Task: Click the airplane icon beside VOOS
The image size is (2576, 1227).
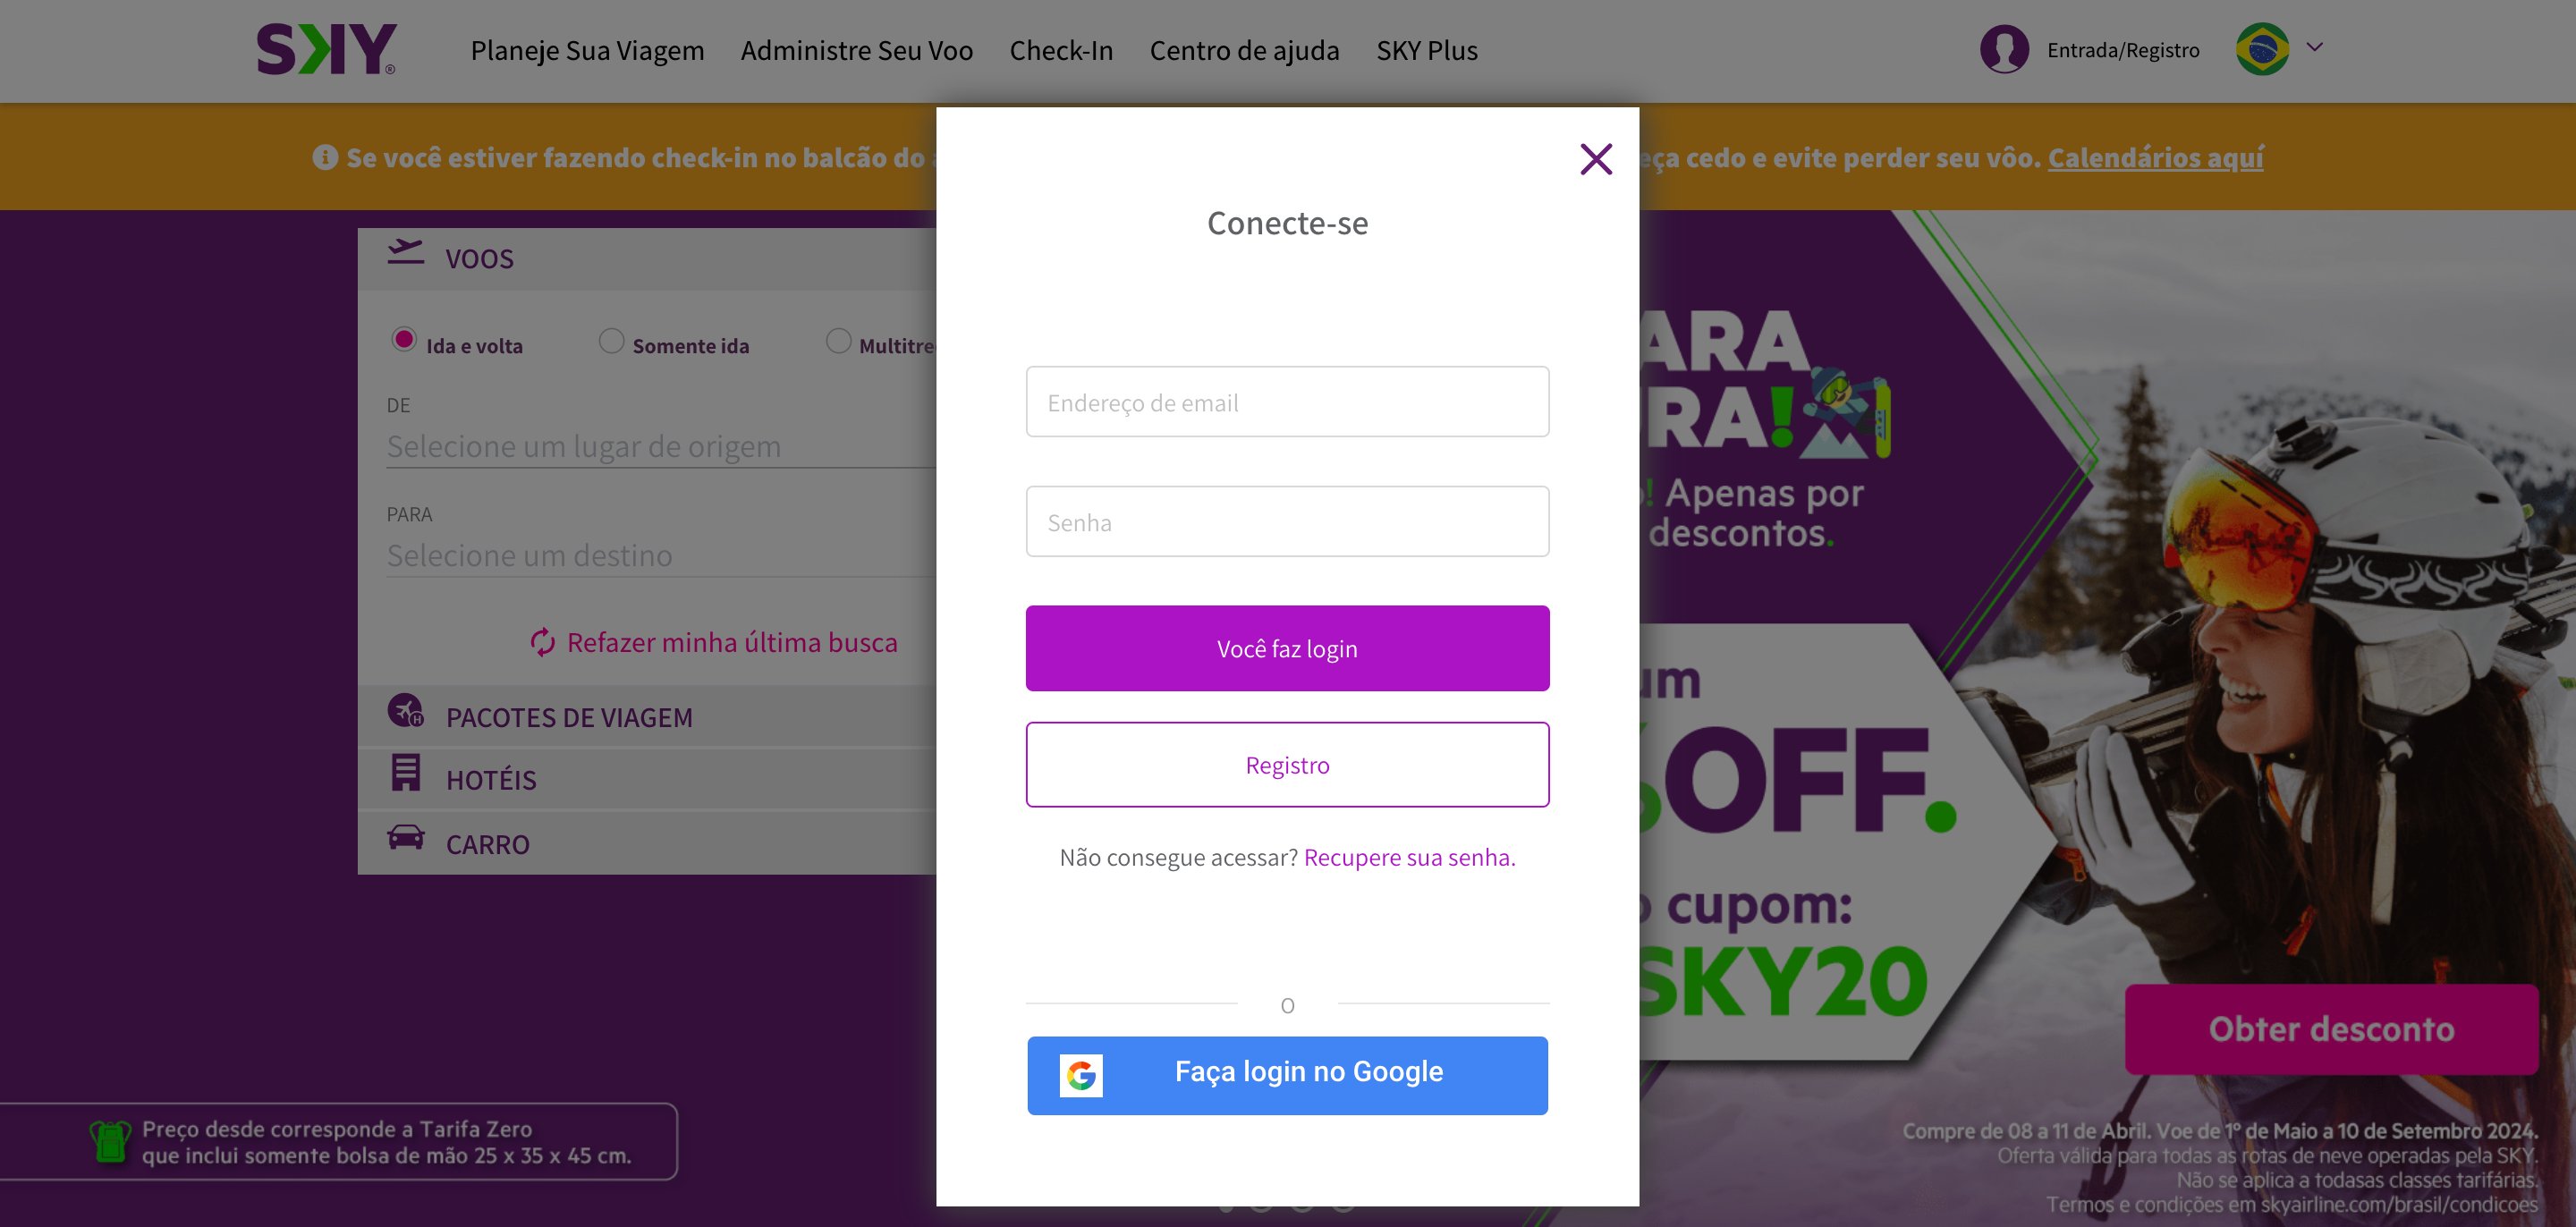Action: 405,252
